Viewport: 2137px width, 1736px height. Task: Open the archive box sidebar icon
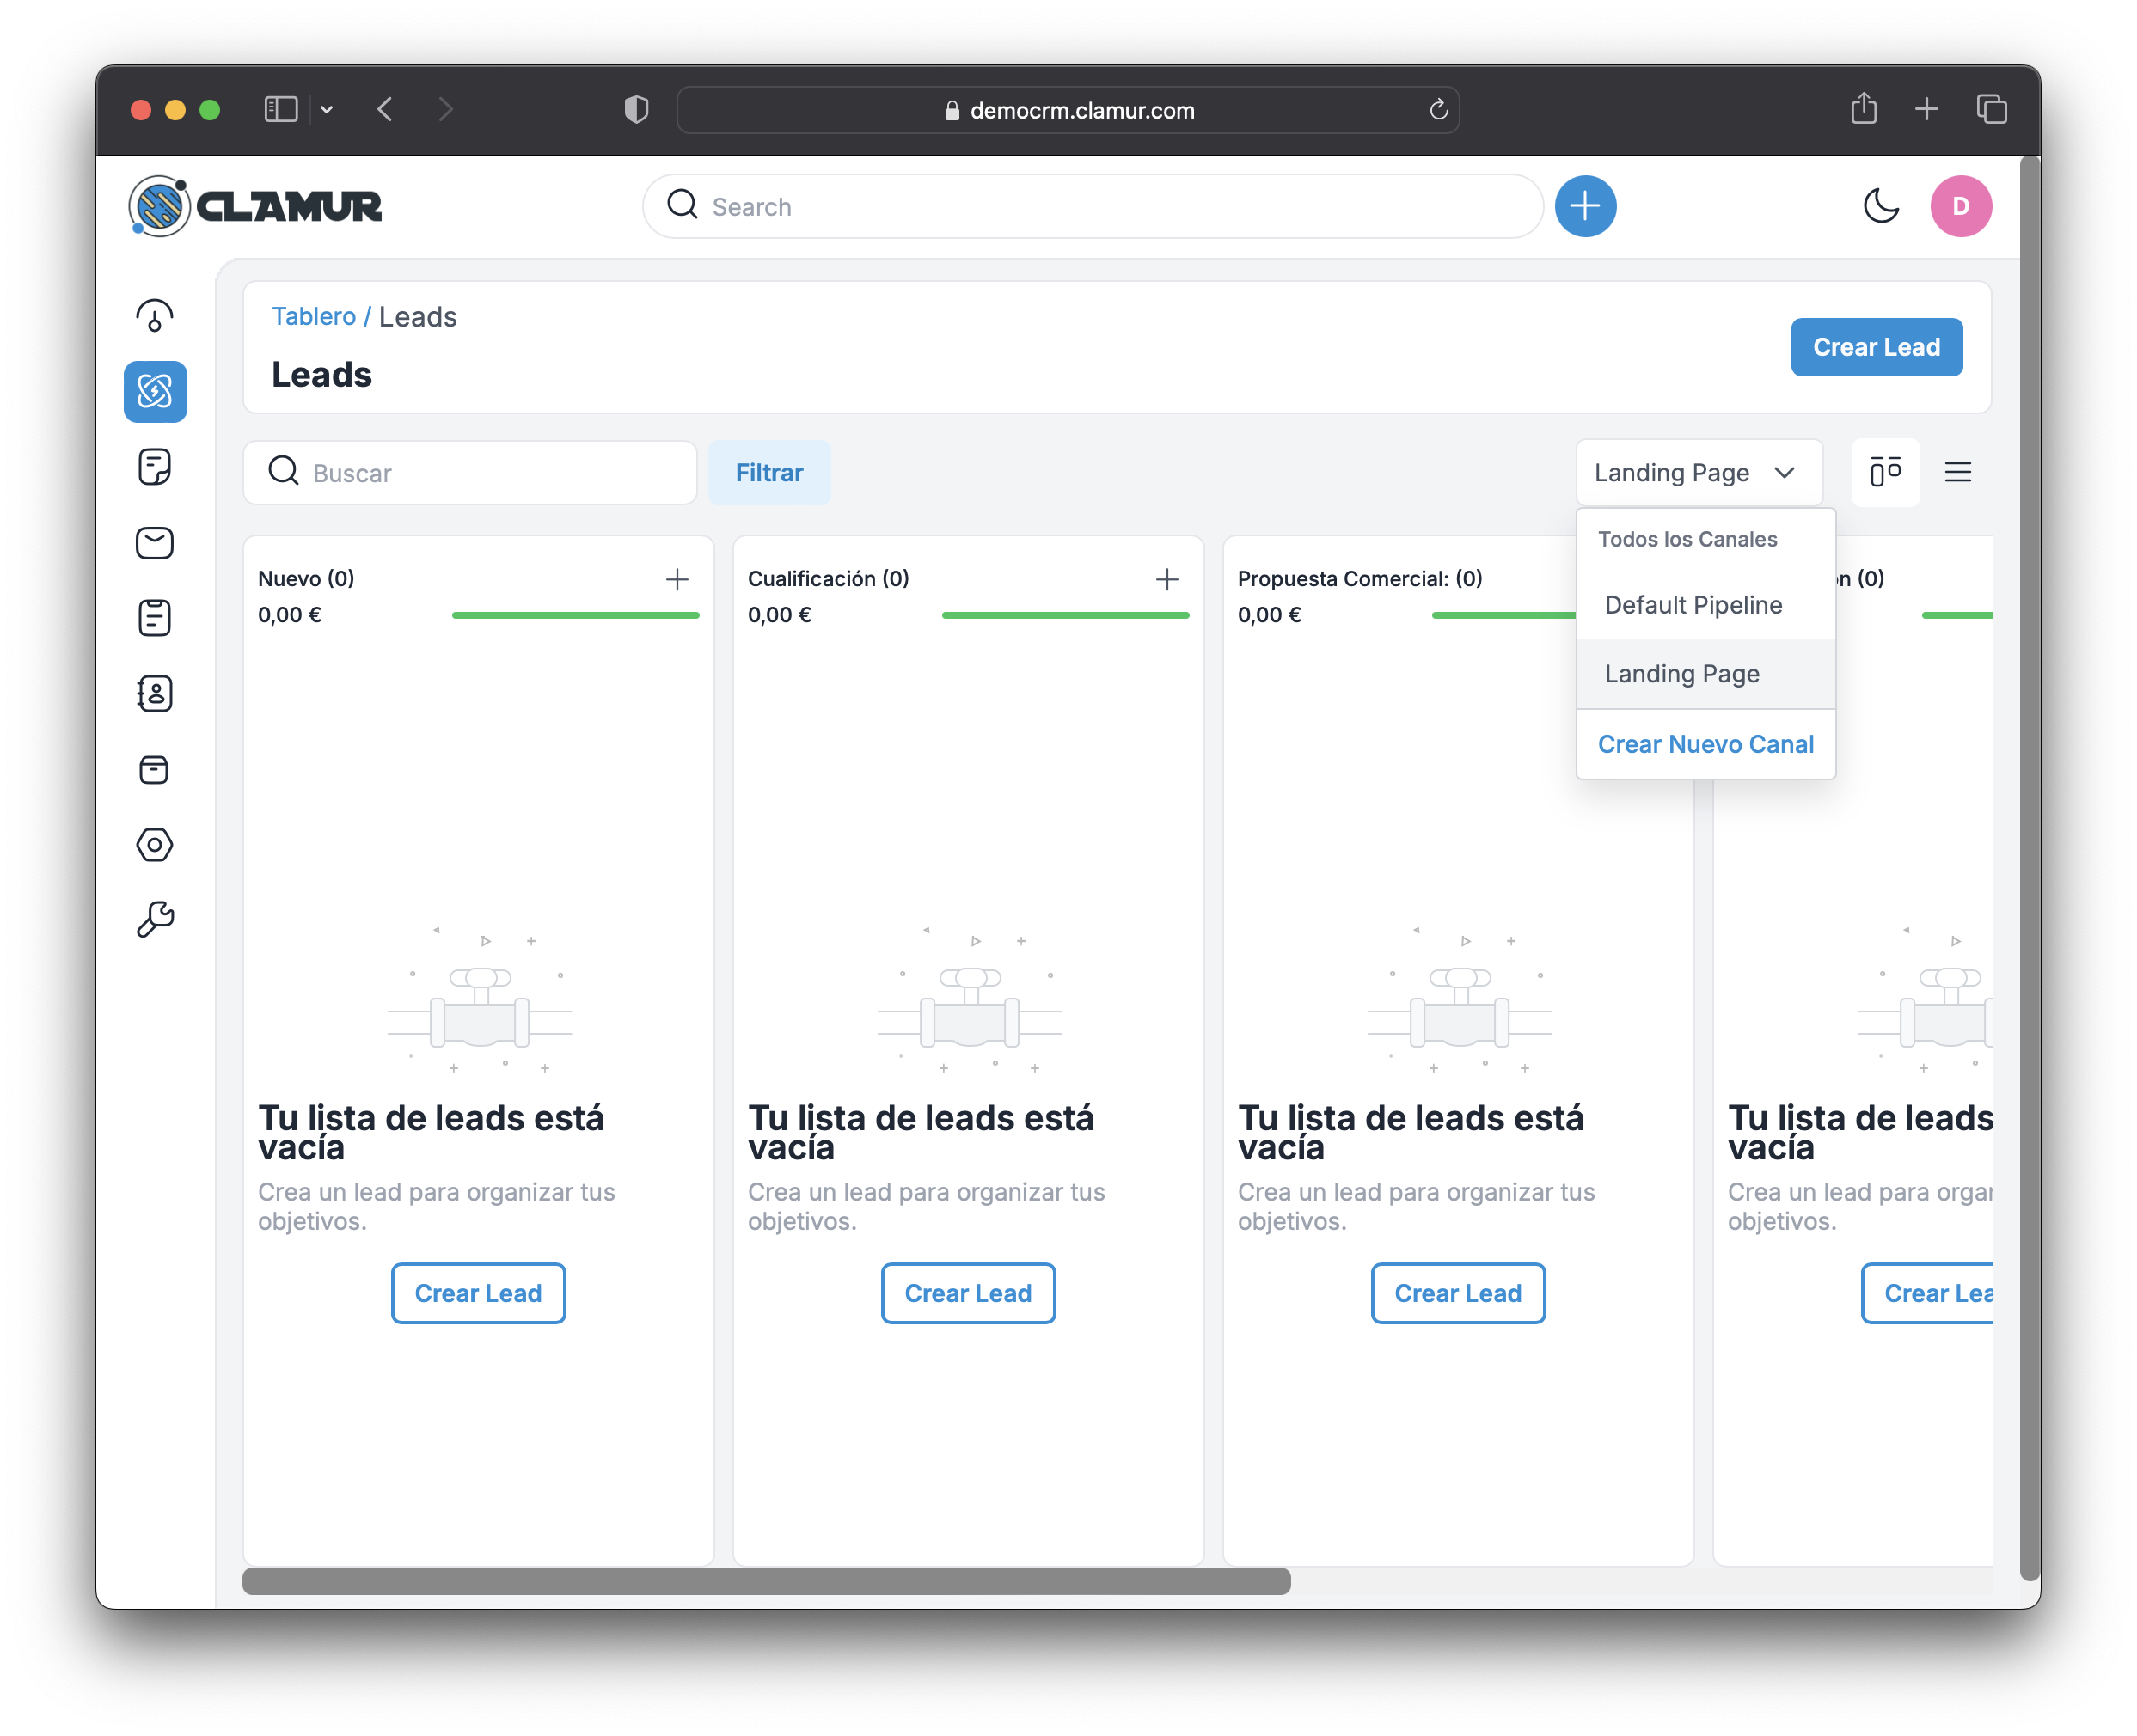coord(155,770)
